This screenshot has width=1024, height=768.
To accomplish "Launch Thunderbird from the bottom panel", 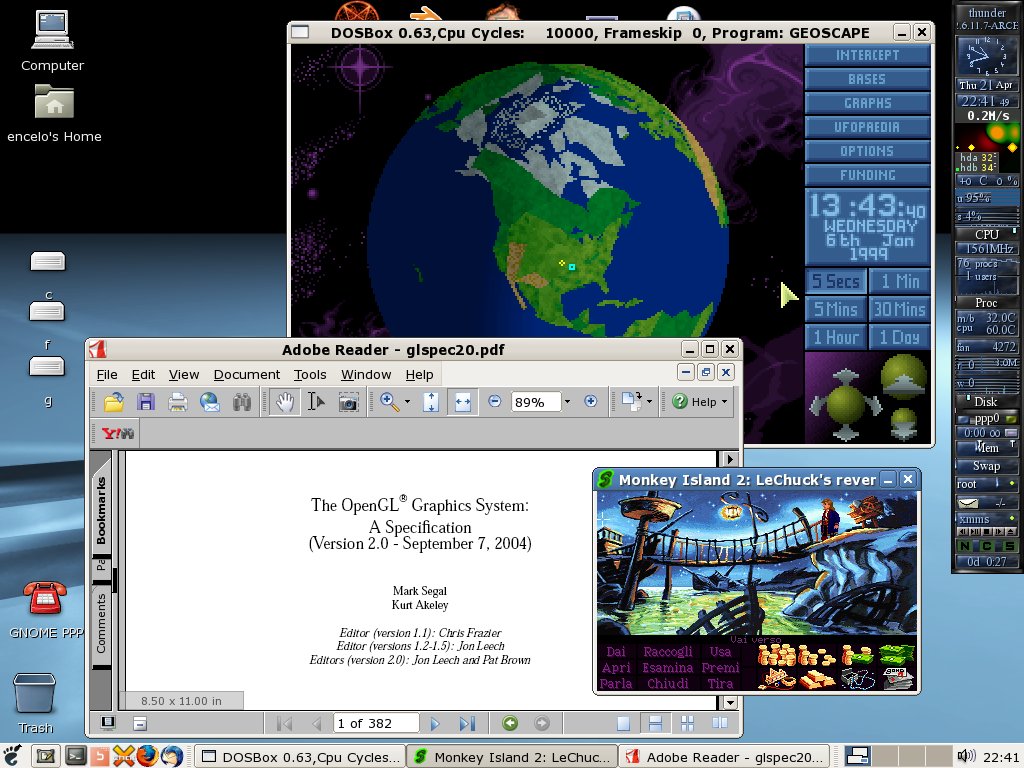I will [x=172, y=756].
